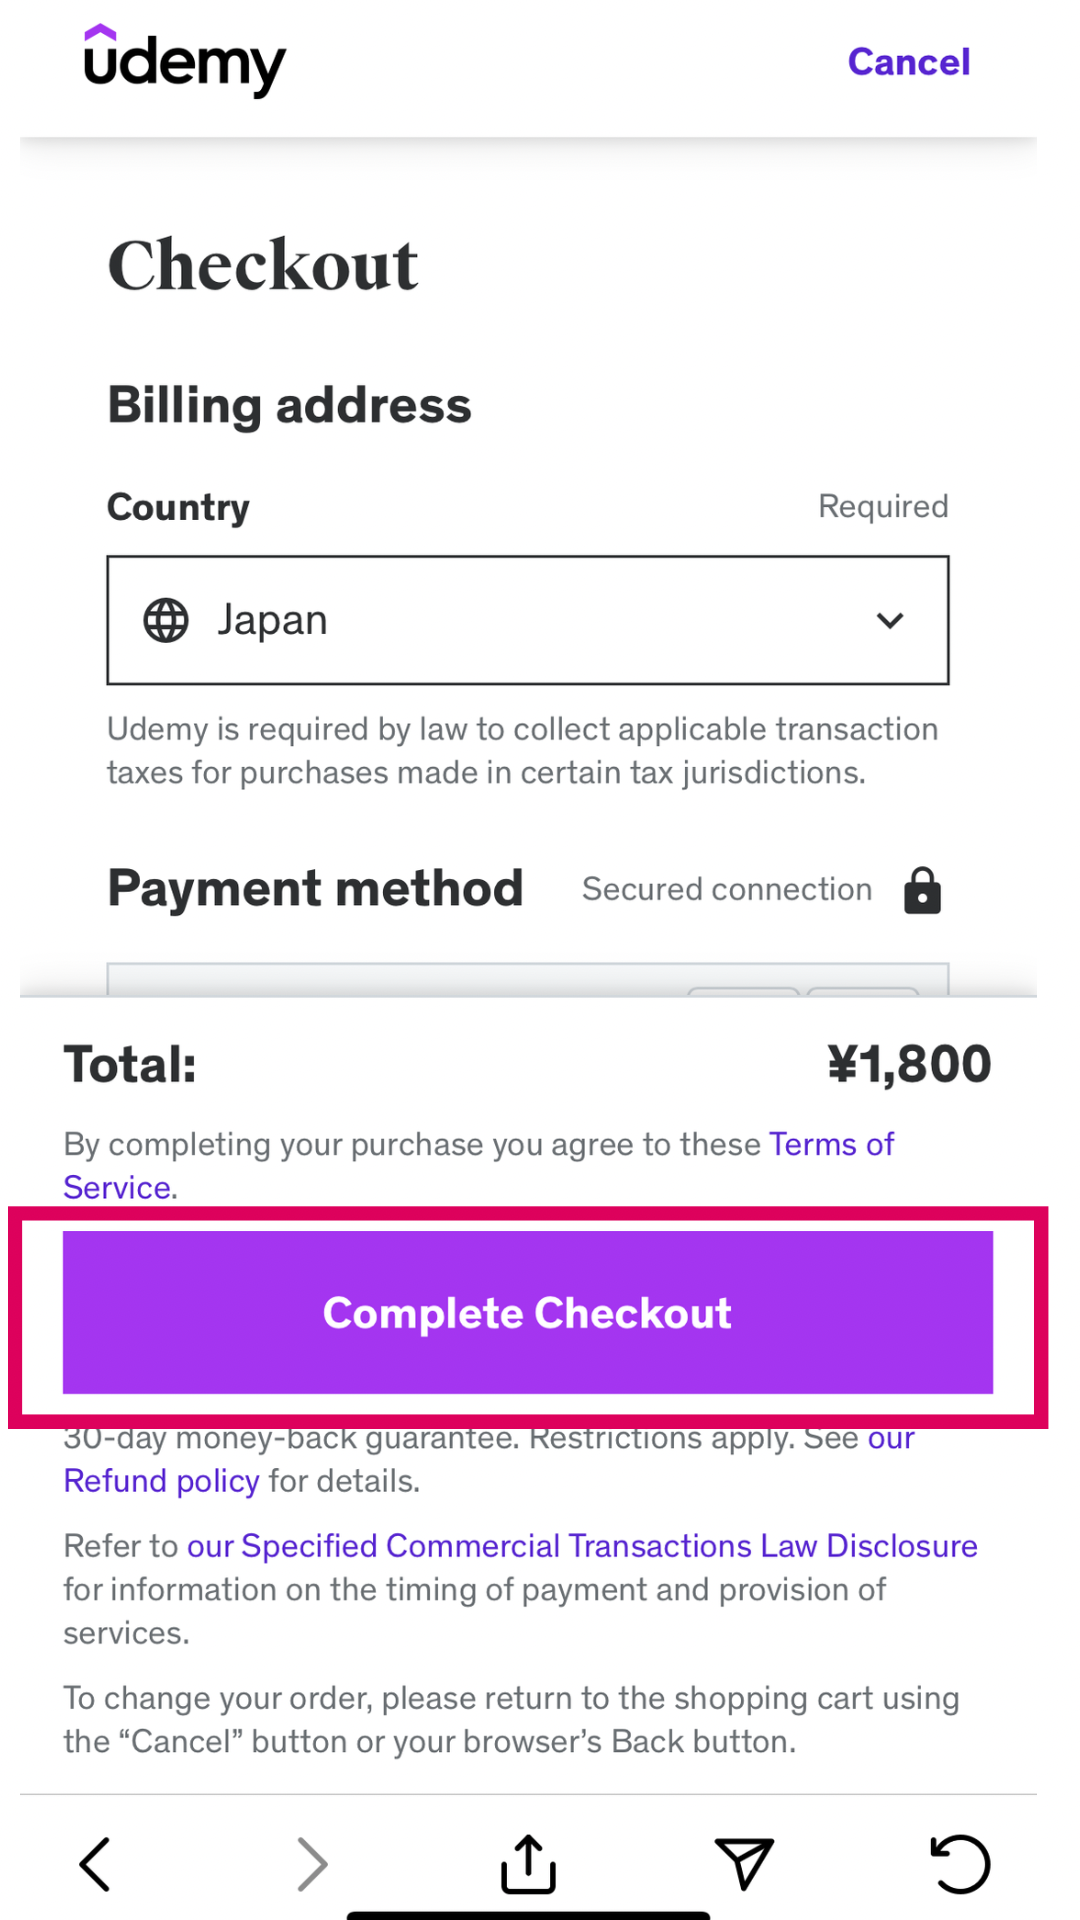The image size is (1080, 1920).
Task: Open the share sheet icon
Action: 528,1864
